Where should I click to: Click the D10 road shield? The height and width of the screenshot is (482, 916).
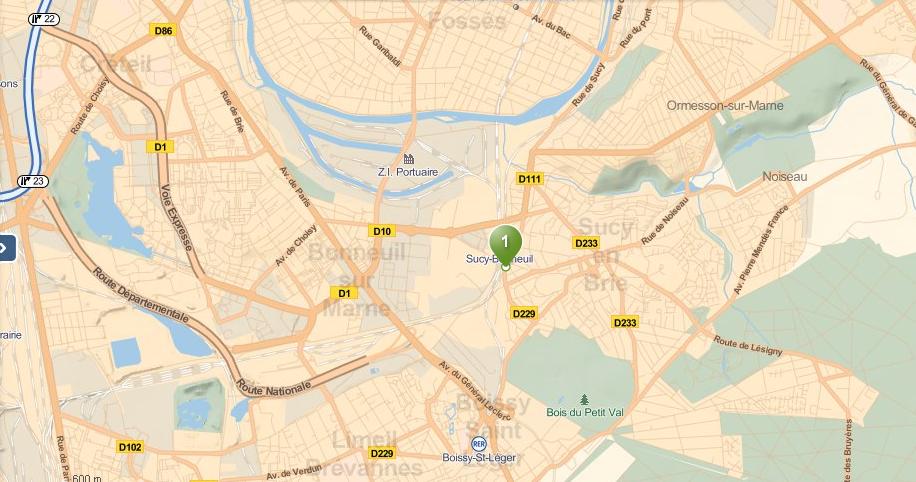(382, 231)
